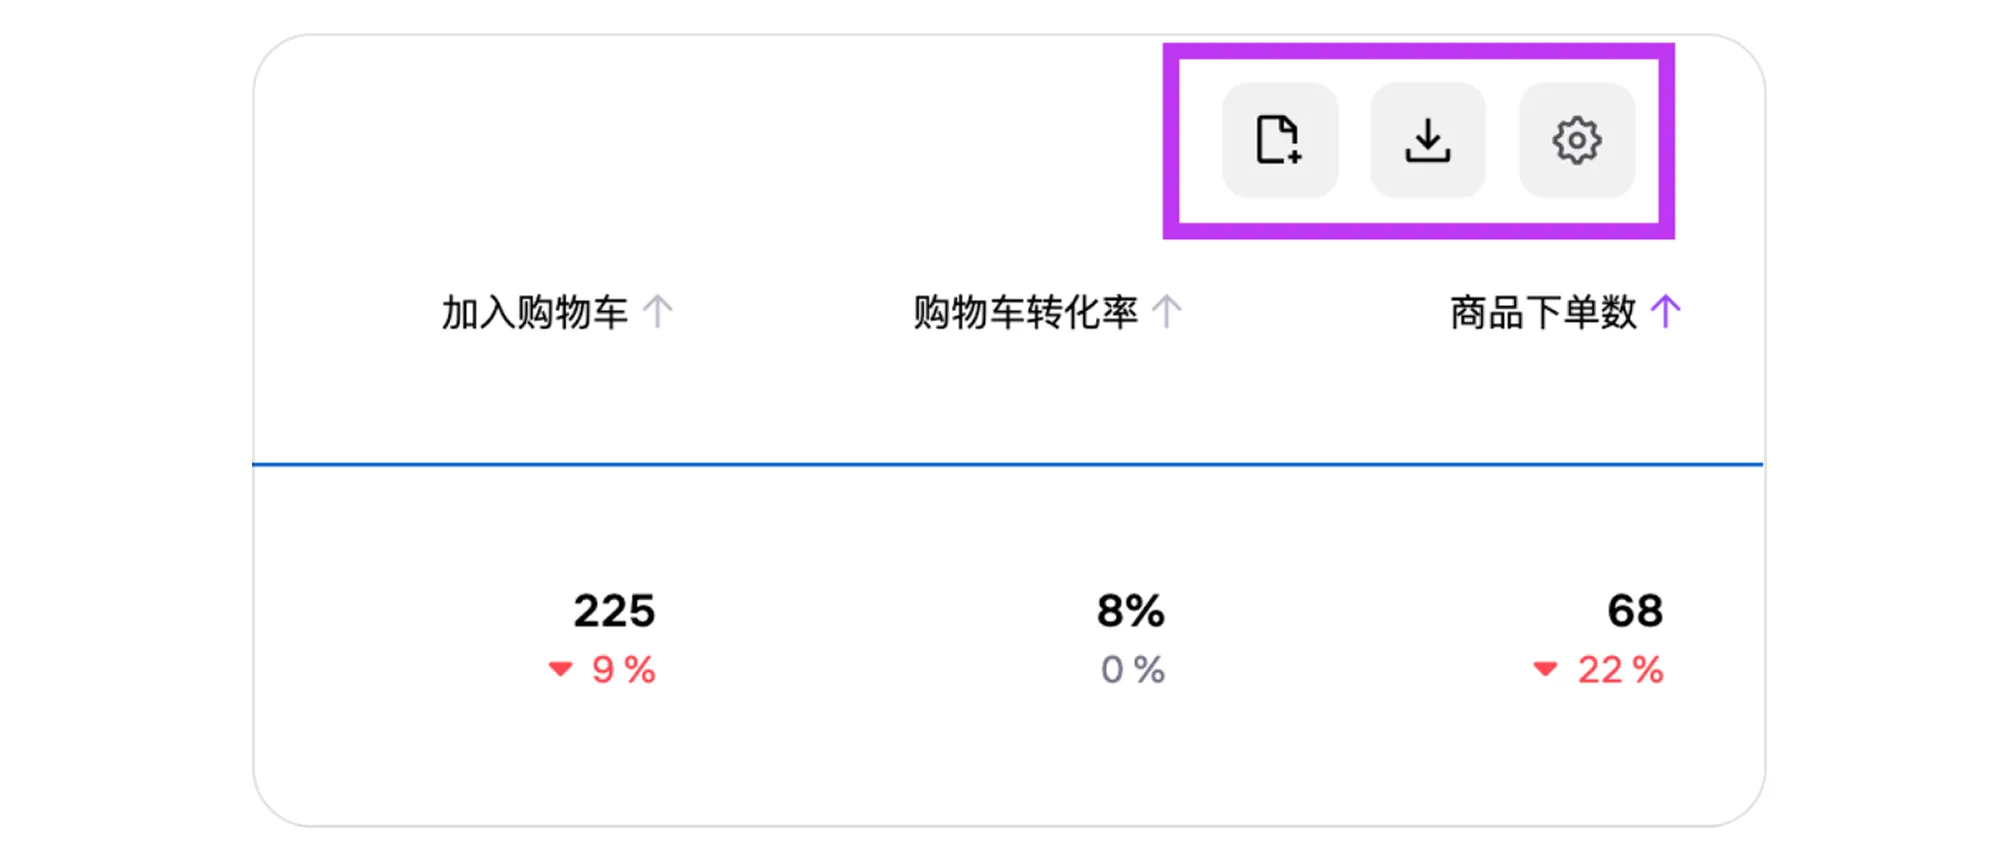Image resolution: width=2016 pixels, height=855 pixels.
Task: Click the percent sign in gray 0 %
Action: [1149, 670]
